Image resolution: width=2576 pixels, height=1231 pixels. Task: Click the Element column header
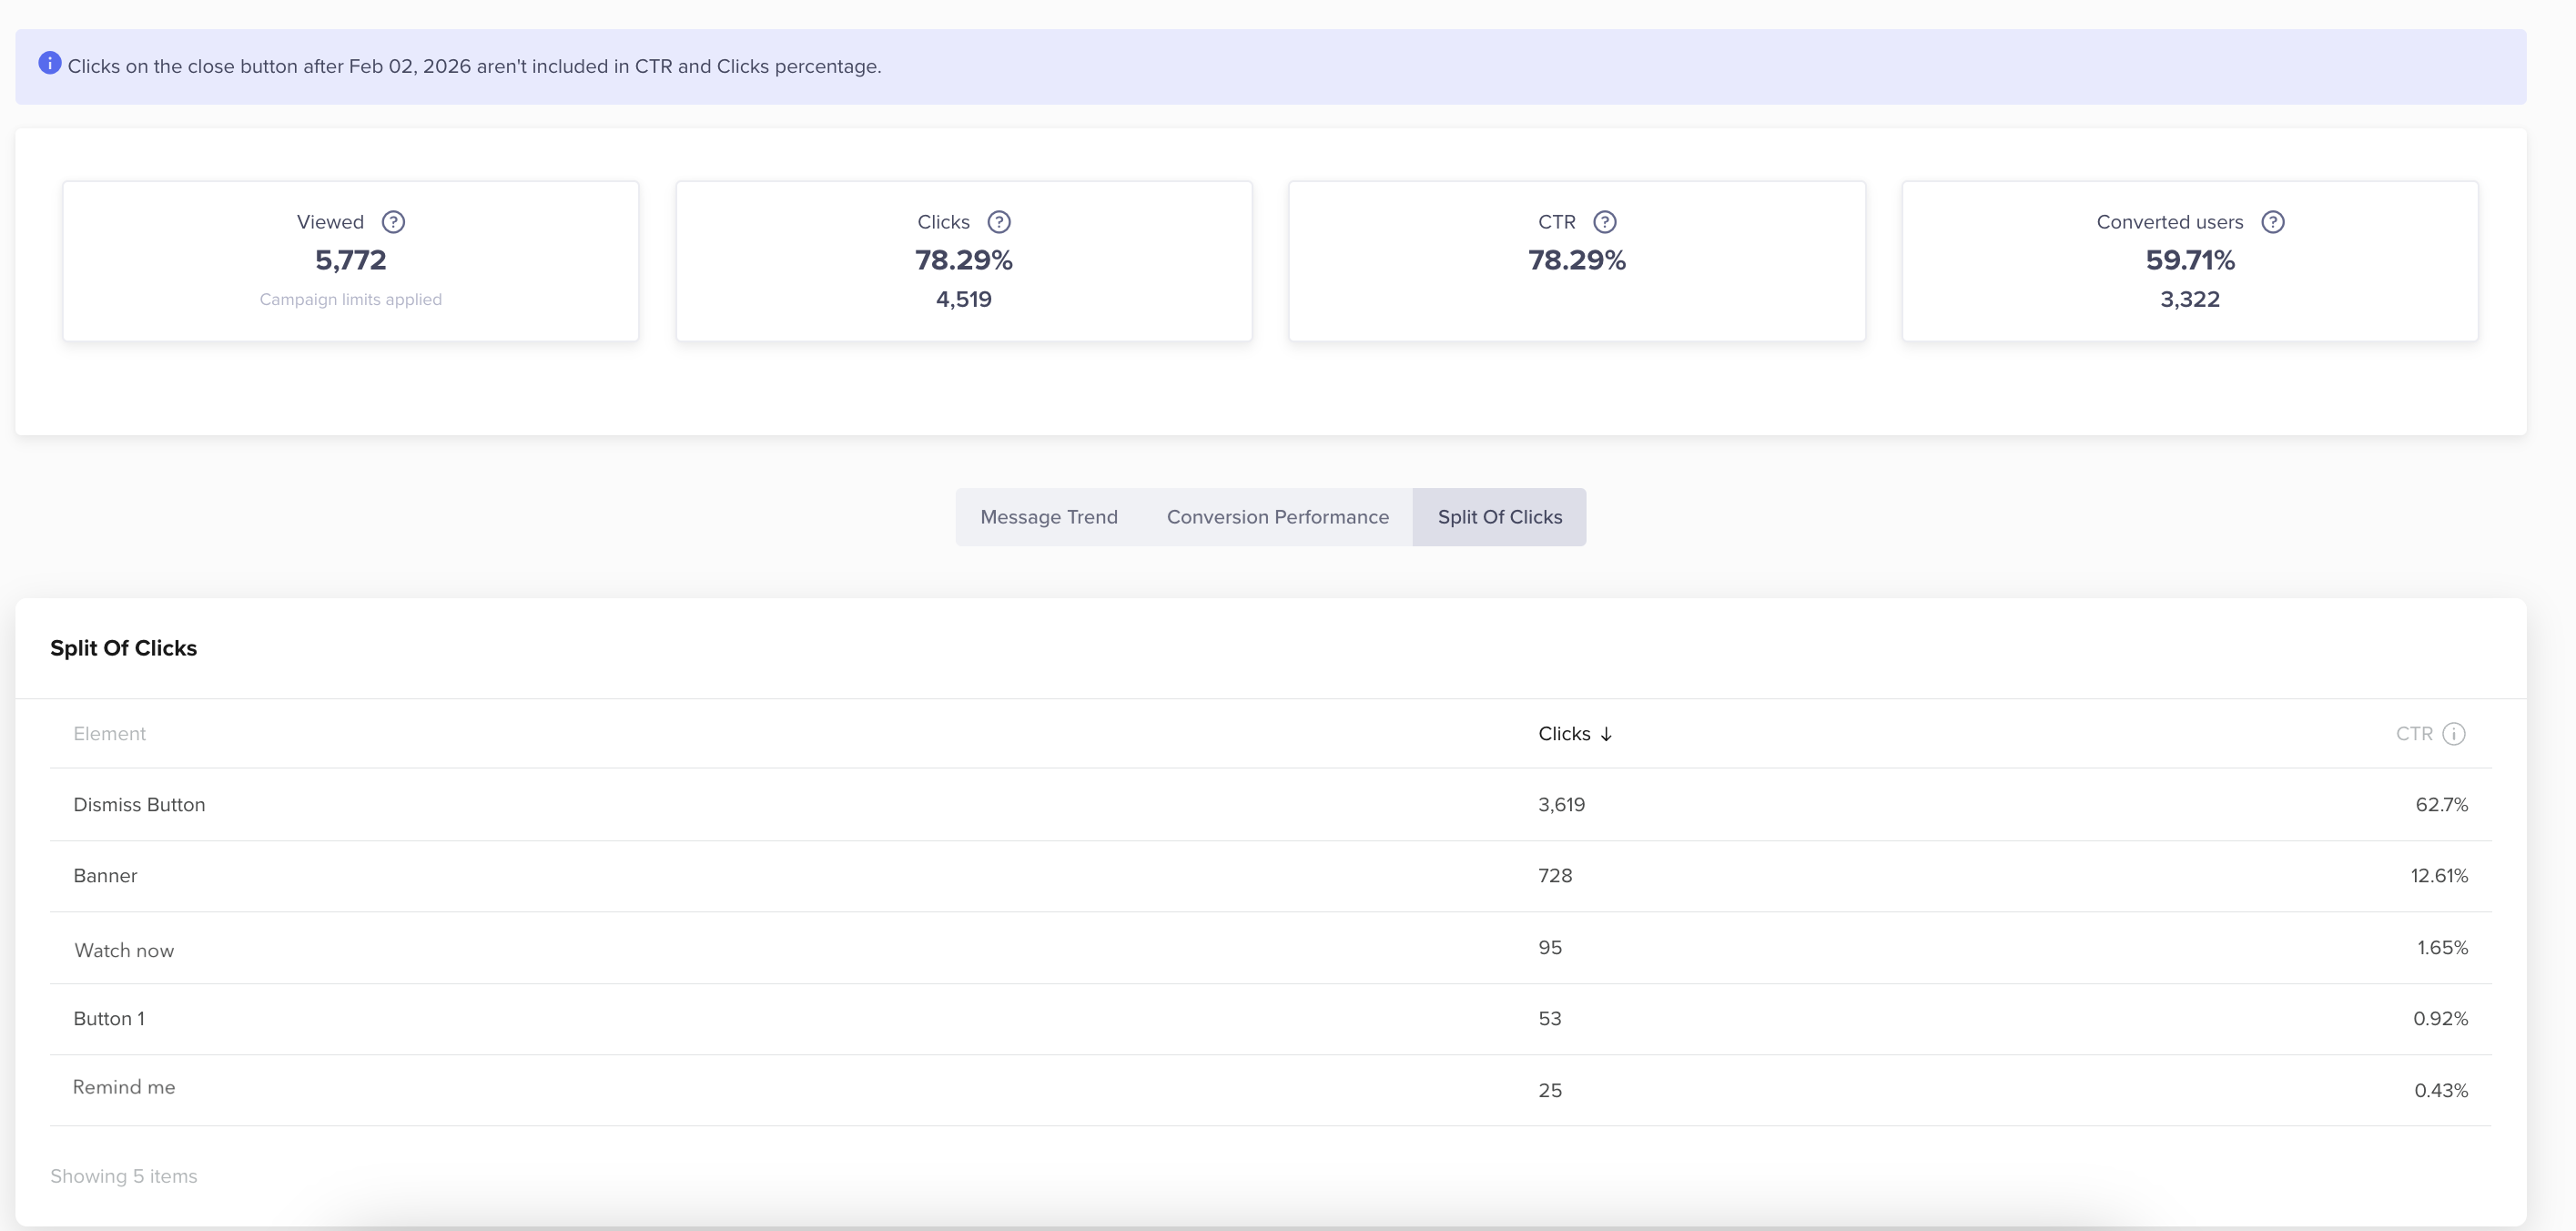click(109, 734)
